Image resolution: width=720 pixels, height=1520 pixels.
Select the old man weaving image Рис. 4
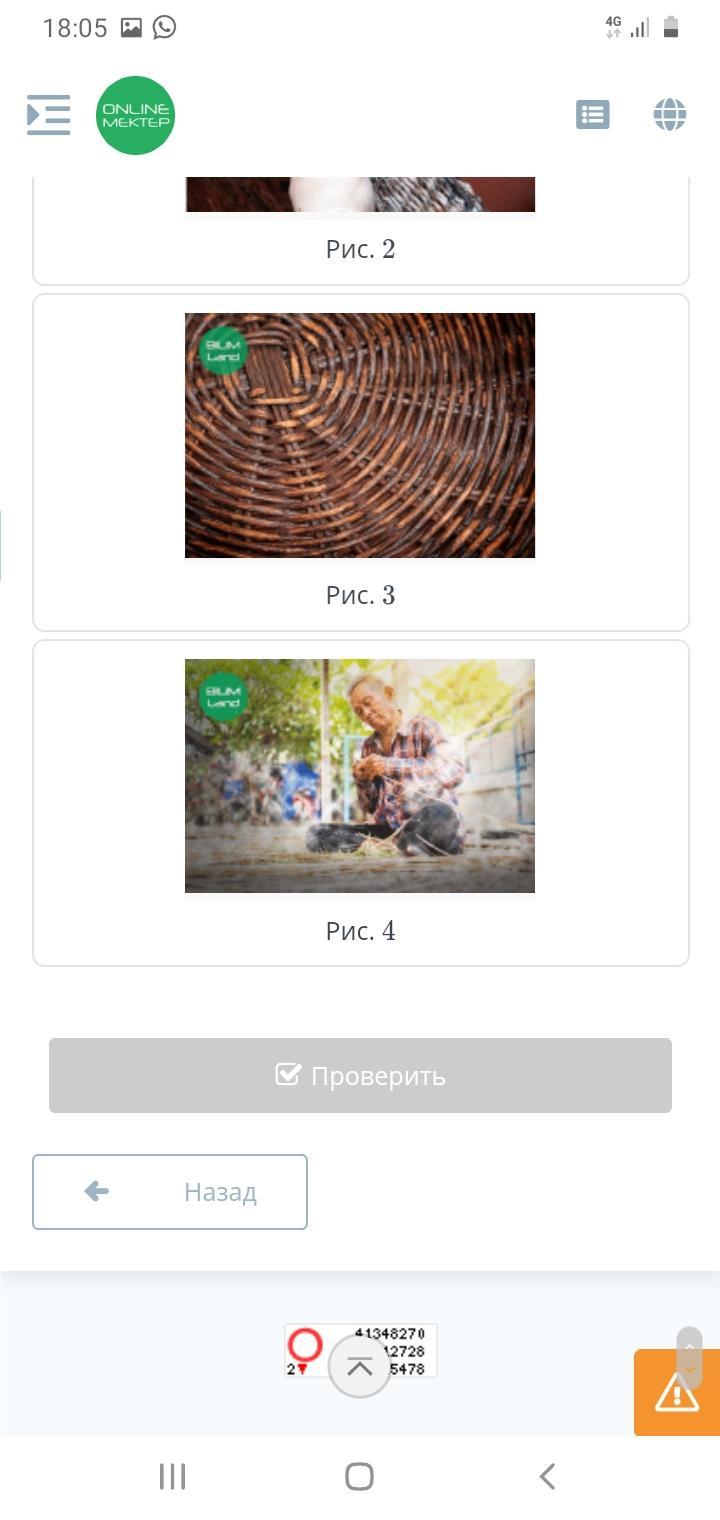click(360, 776)
